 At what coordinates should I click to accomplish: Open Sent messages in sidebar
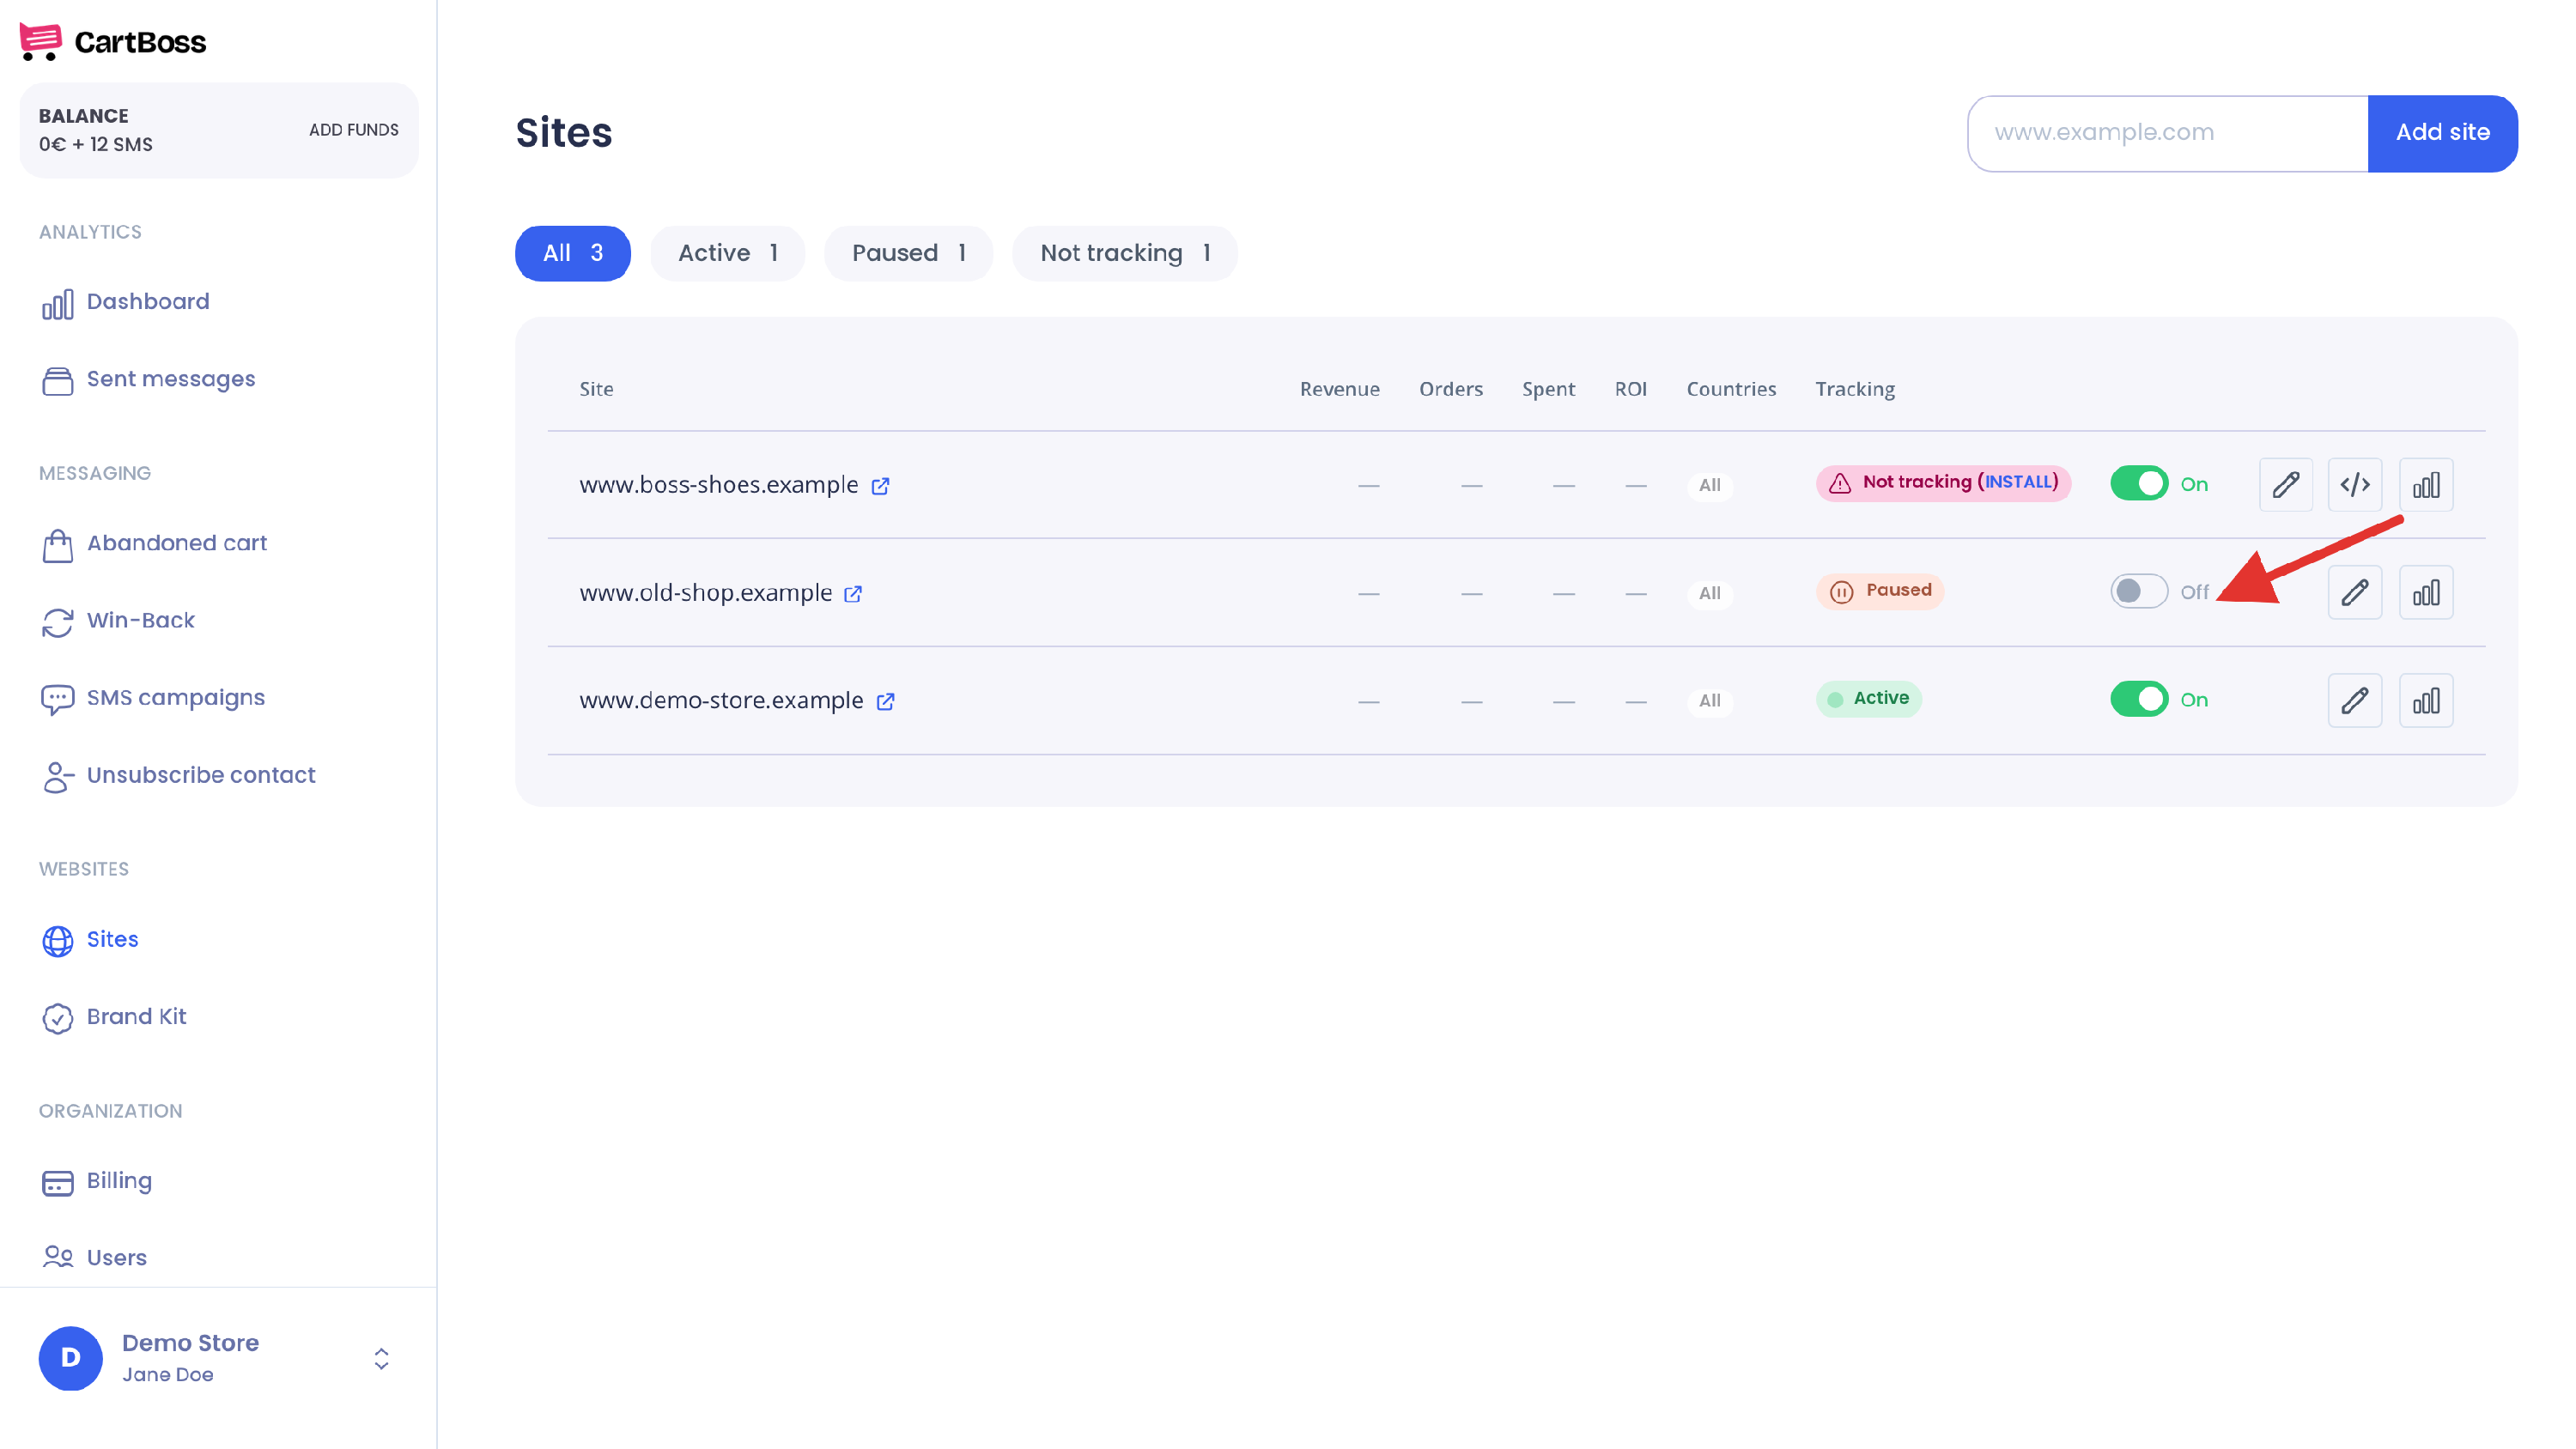tap(148, 379)
